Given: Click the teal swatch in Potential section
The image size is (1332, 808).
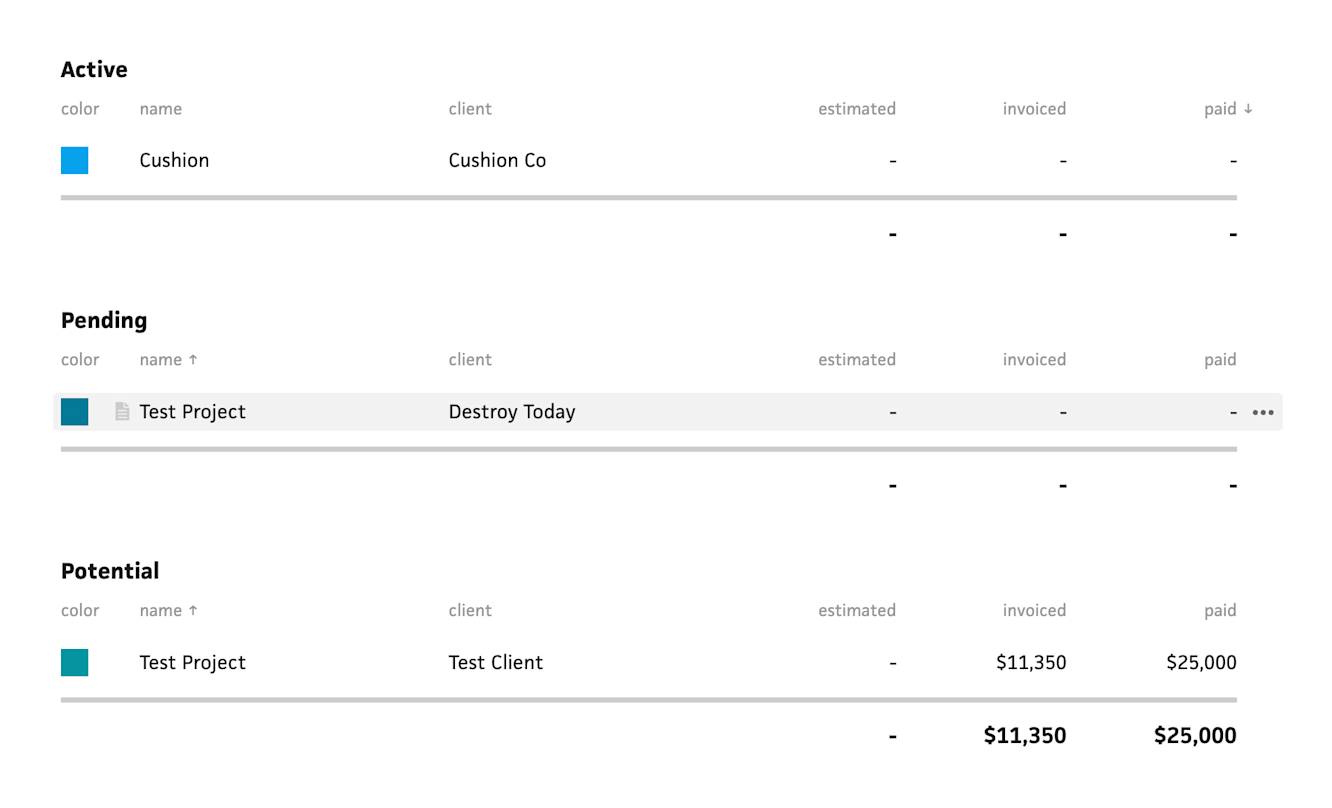Looking at the screenshot, I should click(x=75, y=663).
